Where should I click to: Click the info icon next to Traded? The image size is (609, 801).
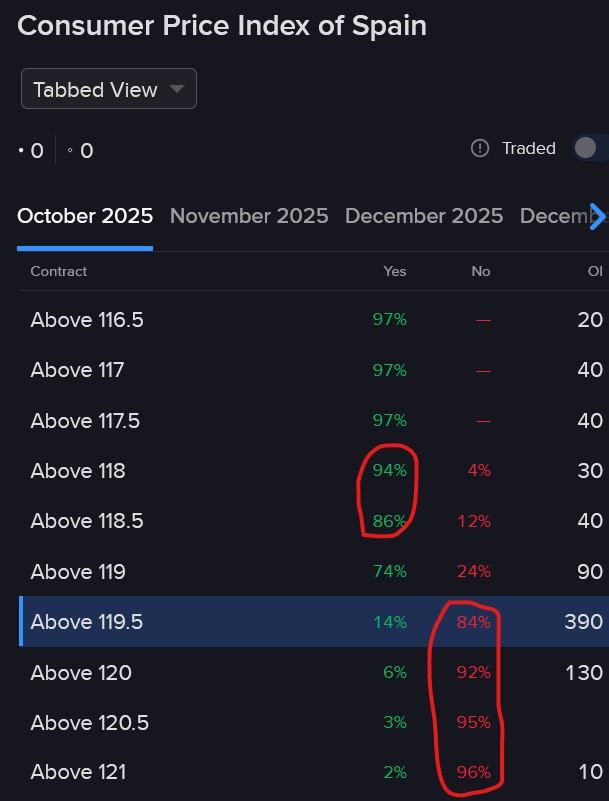point(482,148)
